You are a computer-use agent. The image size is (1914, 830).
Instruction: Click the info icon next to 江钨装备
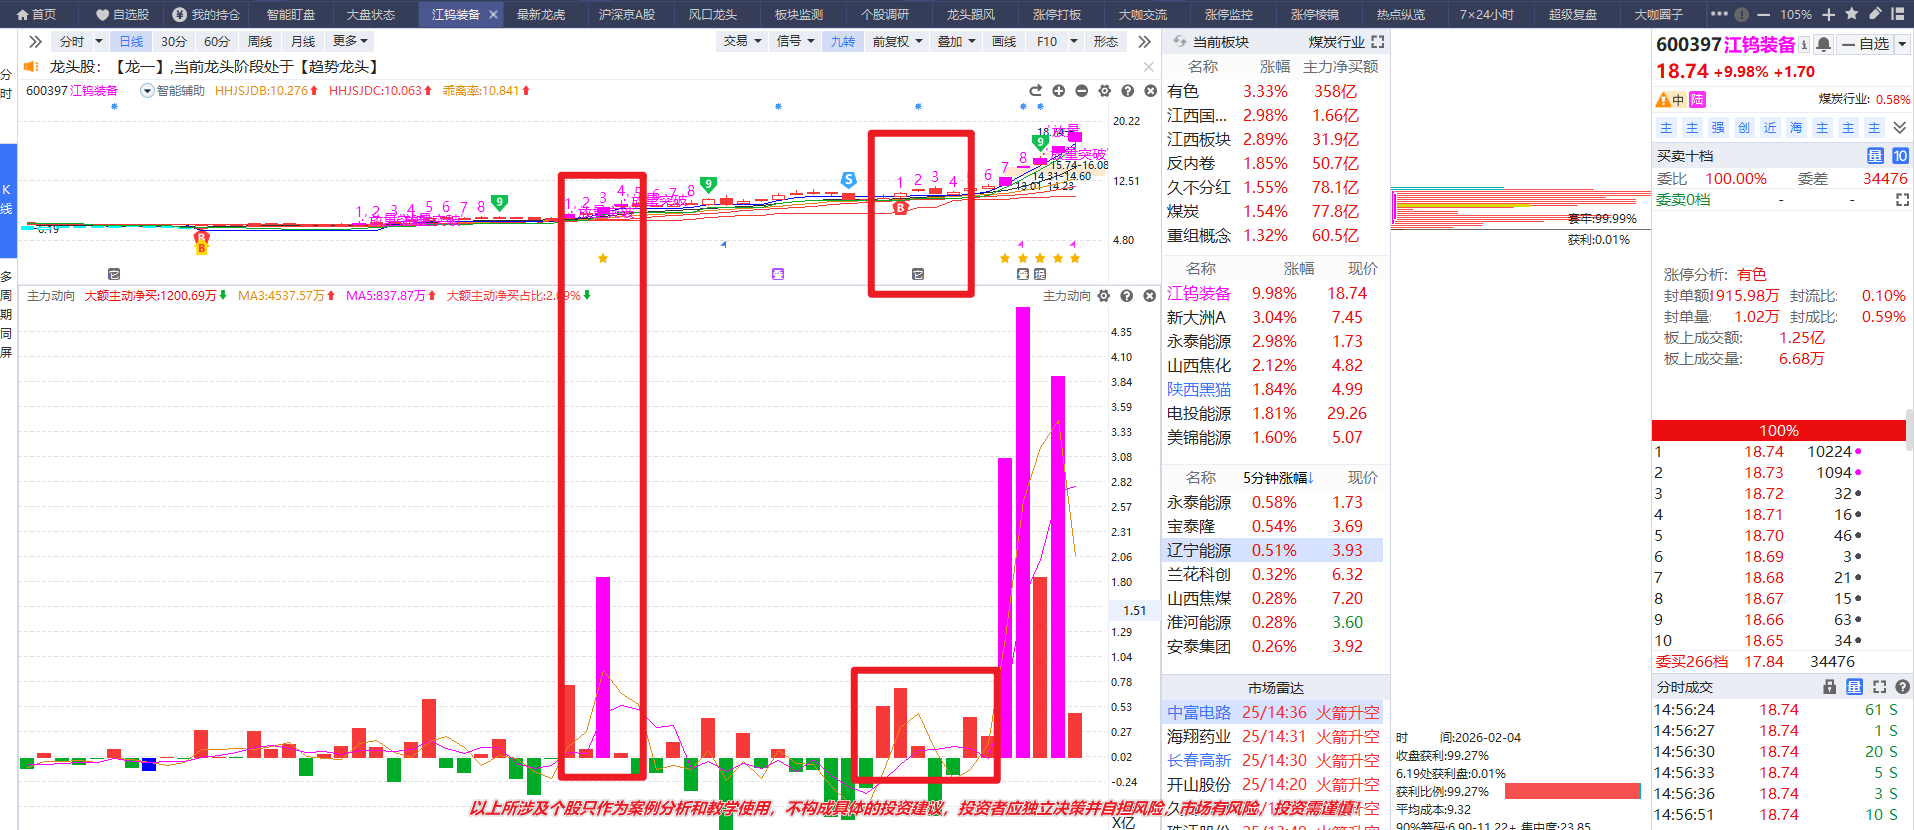point(1804,45)
